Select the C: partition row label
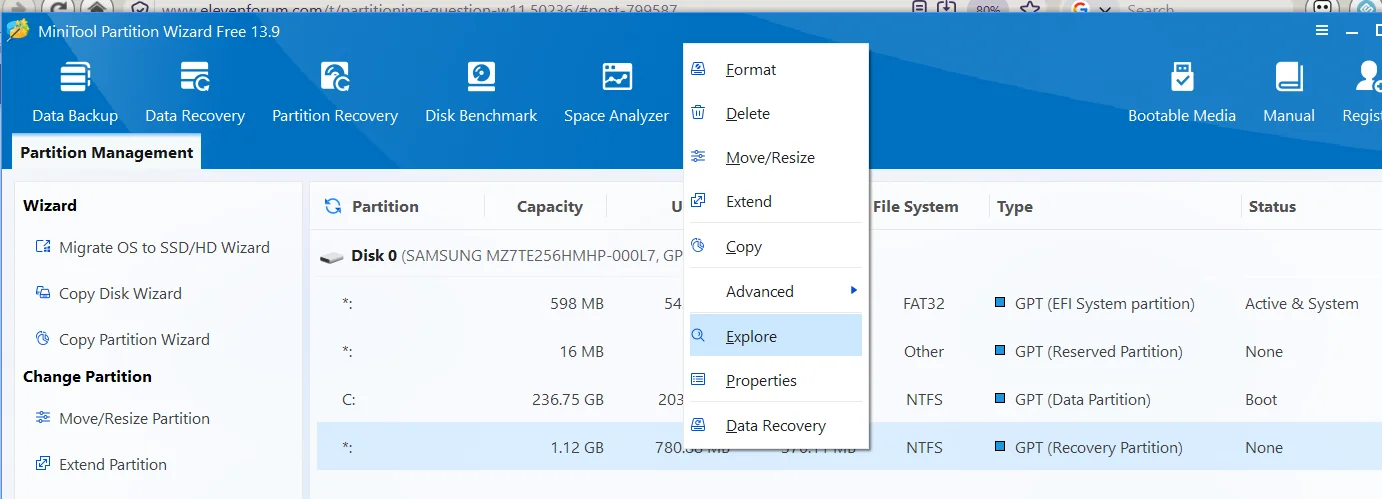The width and height of the screenshot is (1382, 499). click(349, 400)
